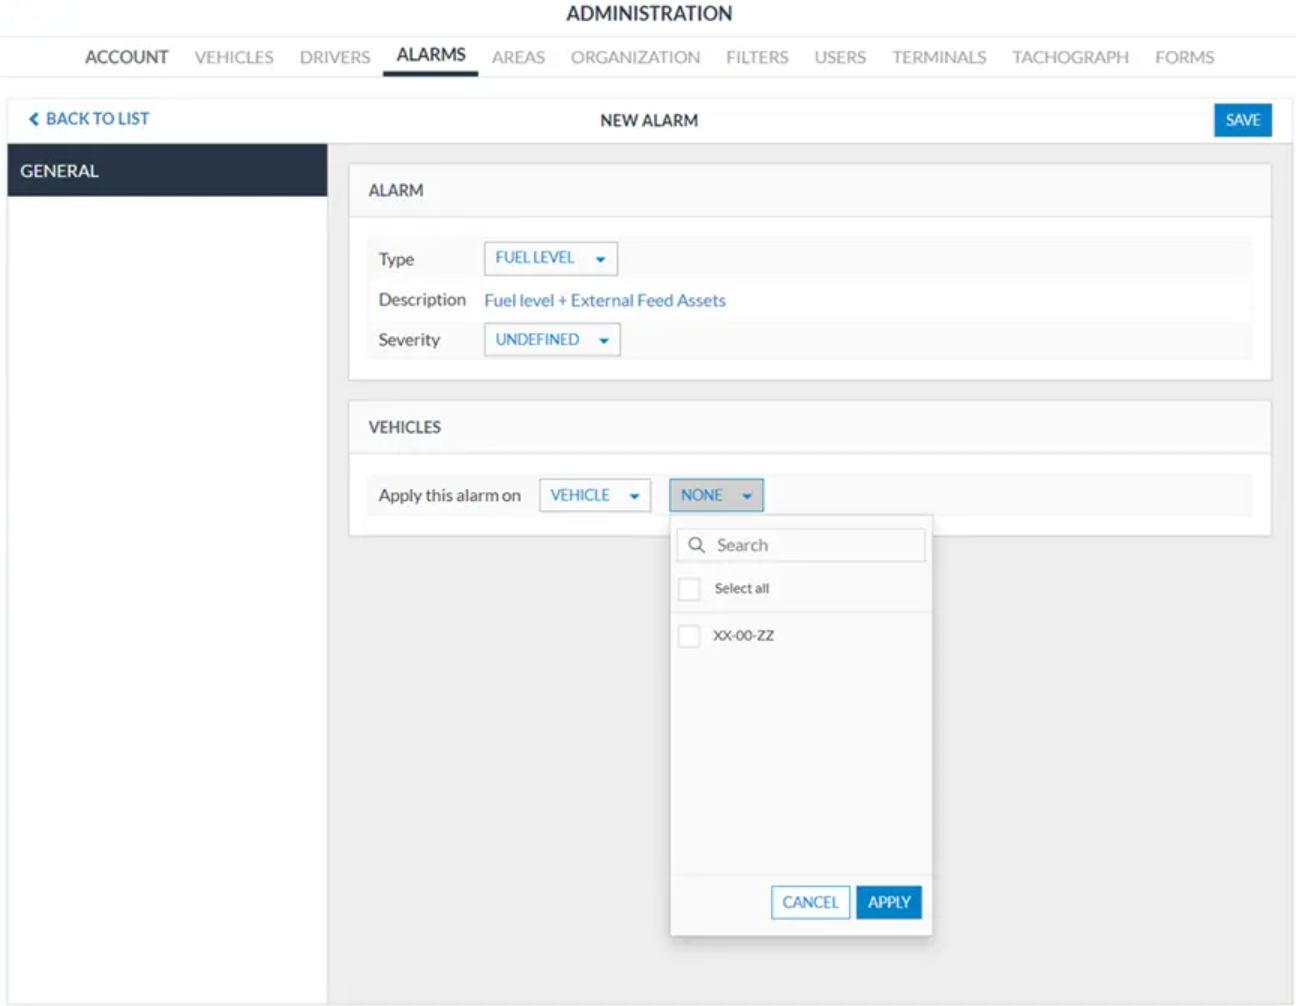Go to the USERS tab
This screenshot has height=1006, width=1296.
point(840,58)
